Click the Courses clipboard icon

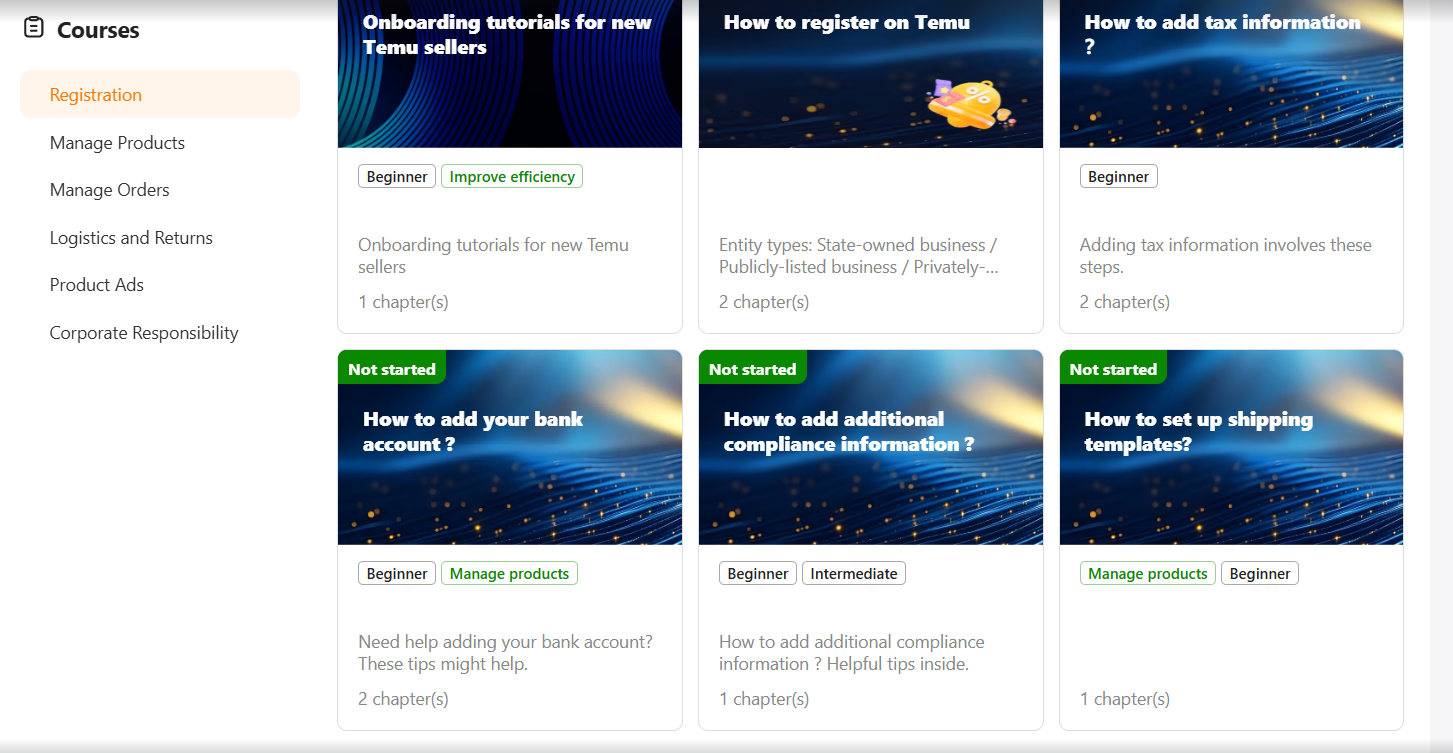(x=34, y=28)
